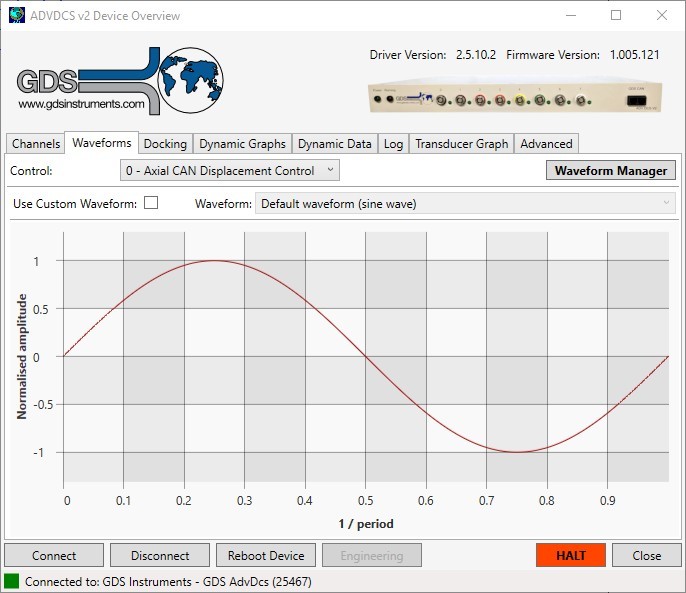
Task: Switch to the Advanced tab
Action: pyautogui.click(x=546, y=144)
